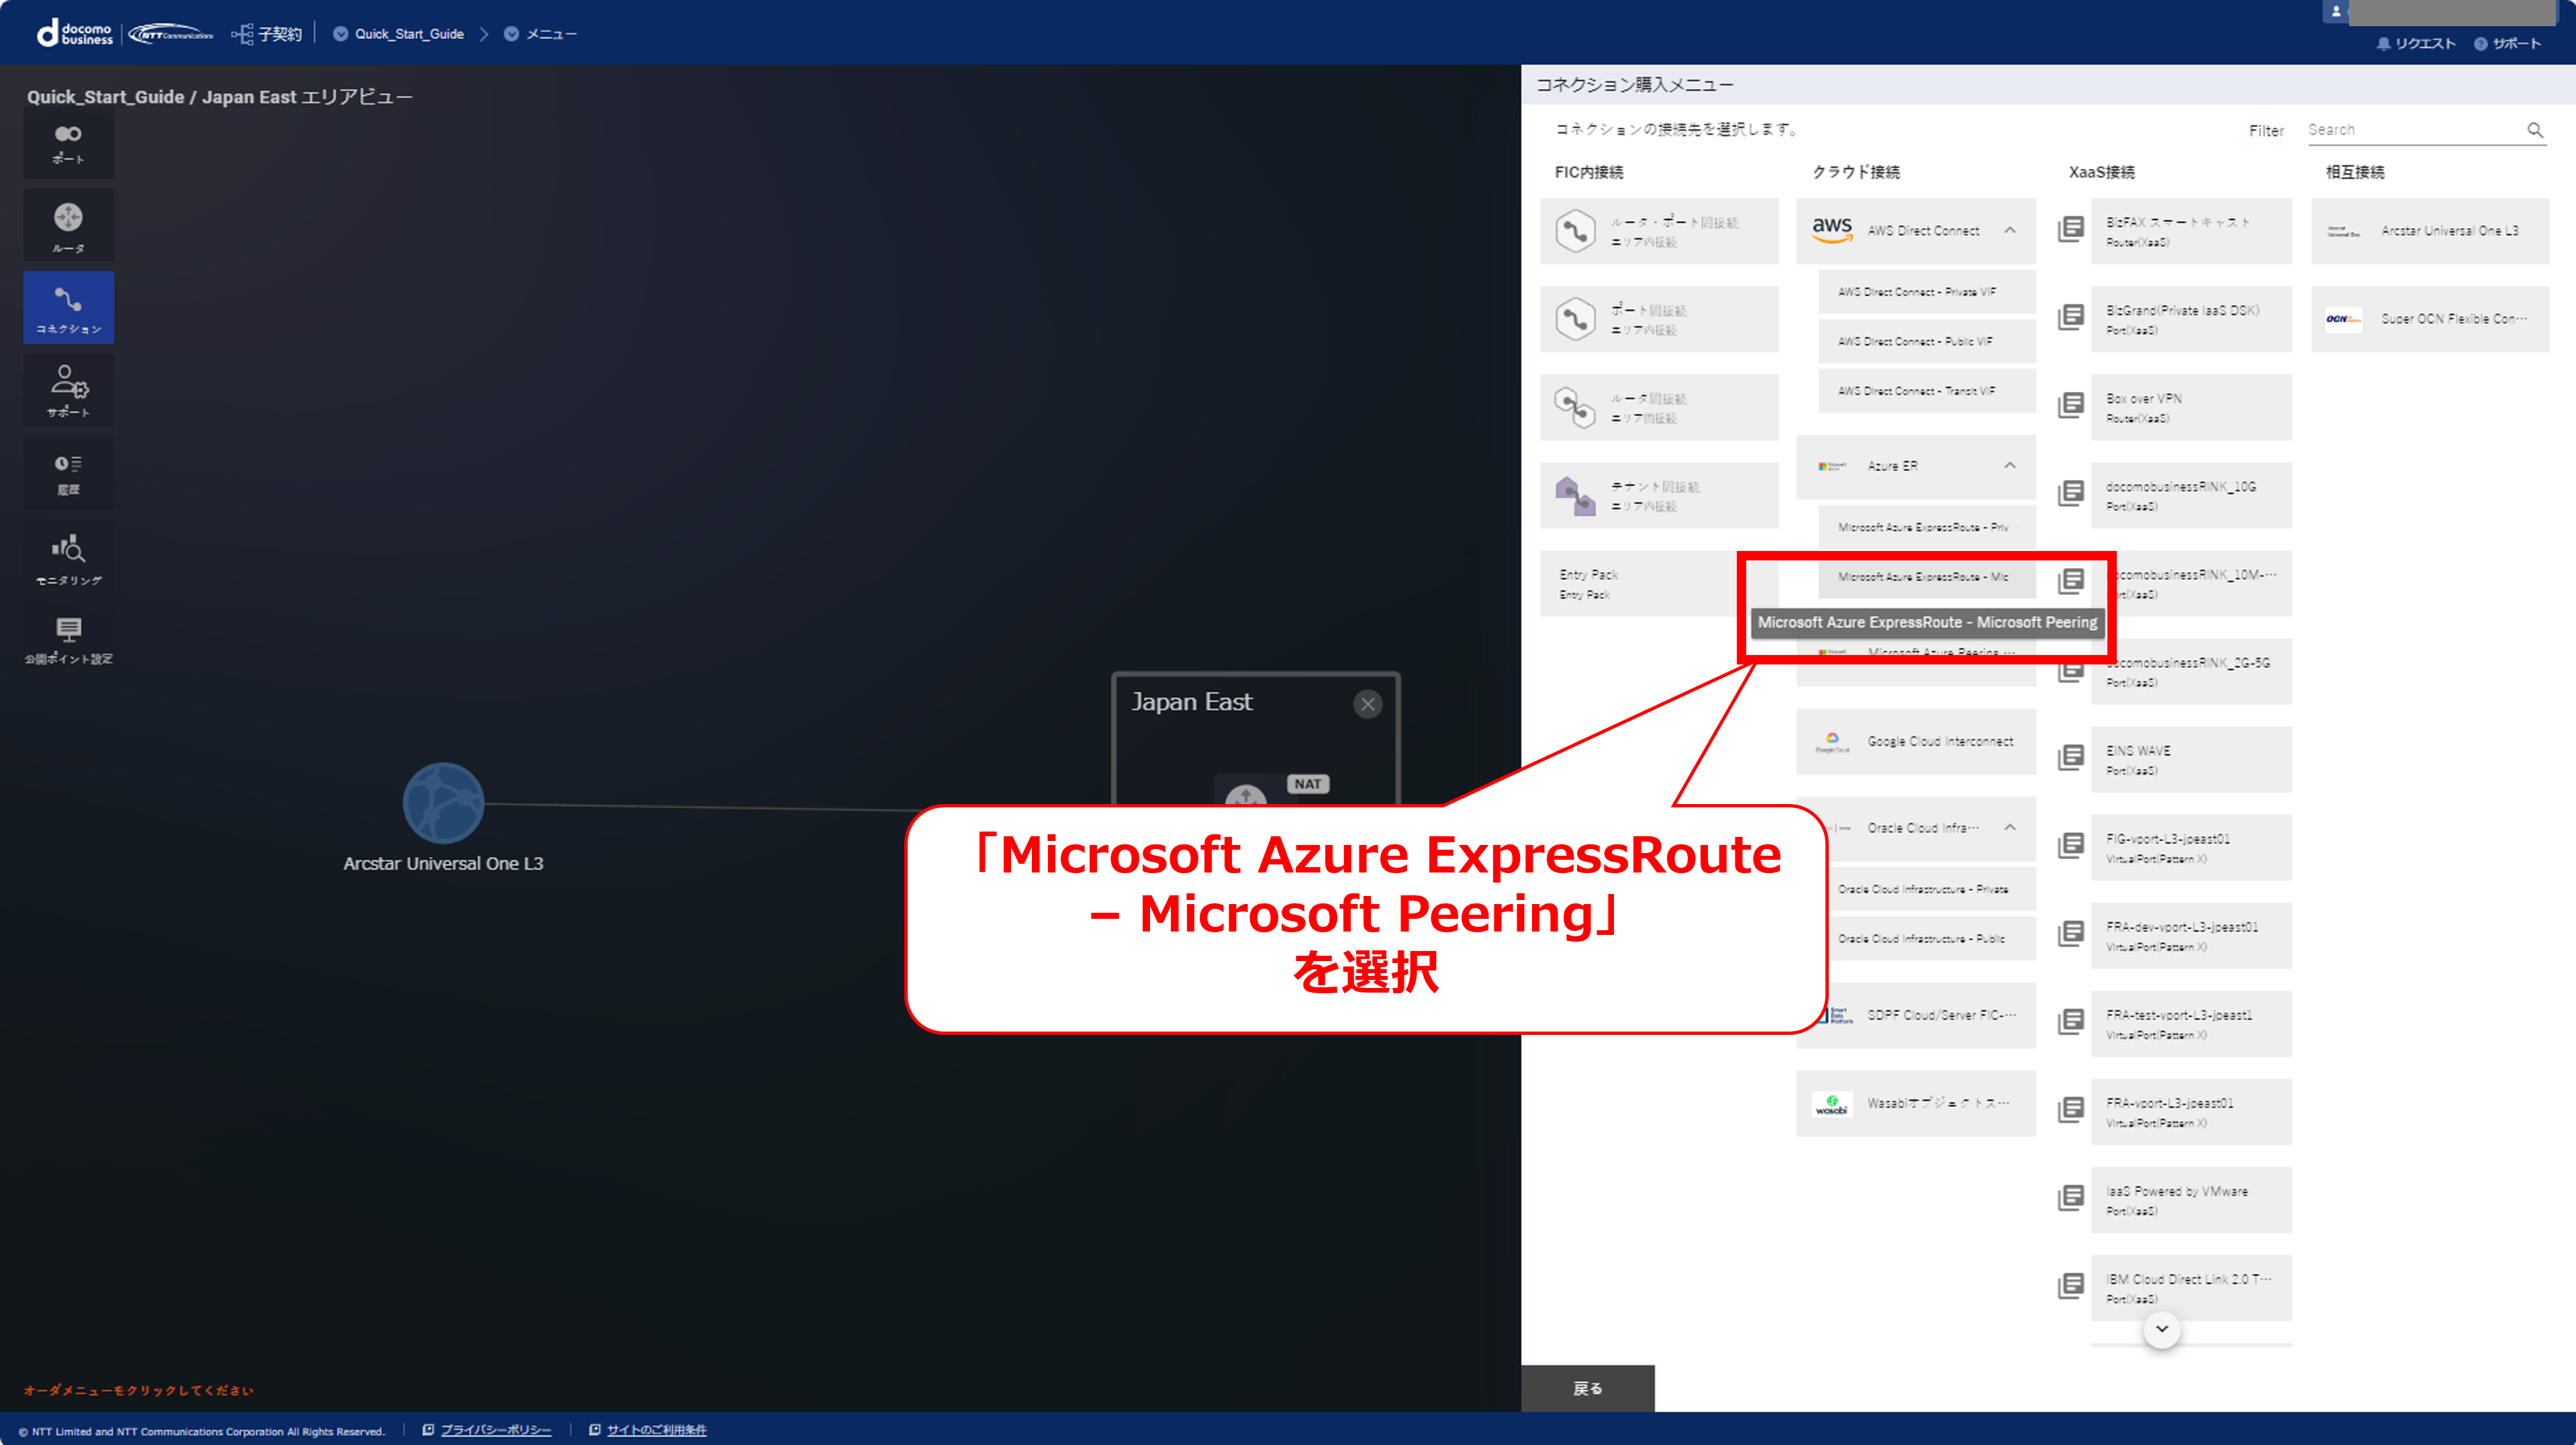Click the NAT badge in Japan East
Image resolution: width=2576 pixels, height=1445 pixels.
coord(1307,784)
